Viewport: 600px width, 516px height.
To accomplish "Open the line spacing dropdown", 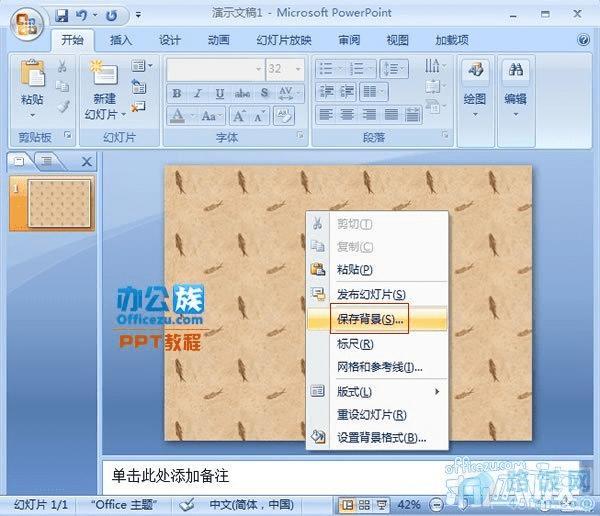I will [394, 69].
